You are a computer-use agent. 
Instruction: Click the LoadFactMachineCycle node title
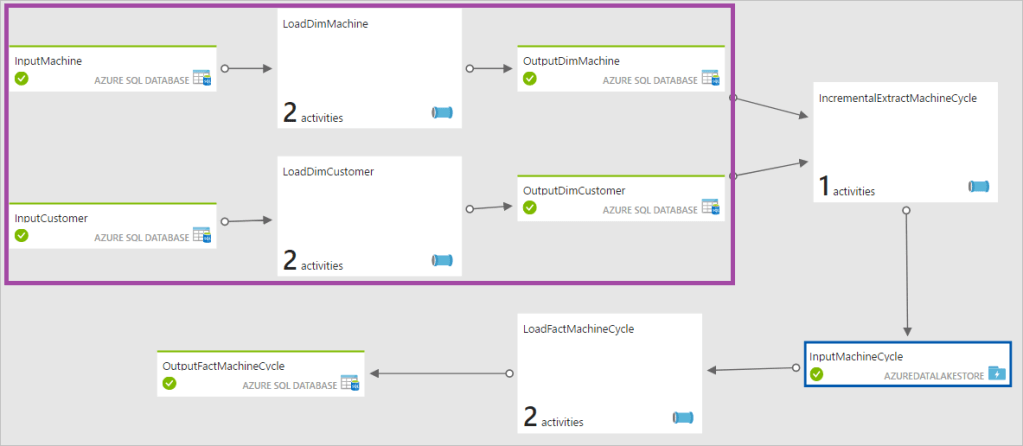click(578, 328)
